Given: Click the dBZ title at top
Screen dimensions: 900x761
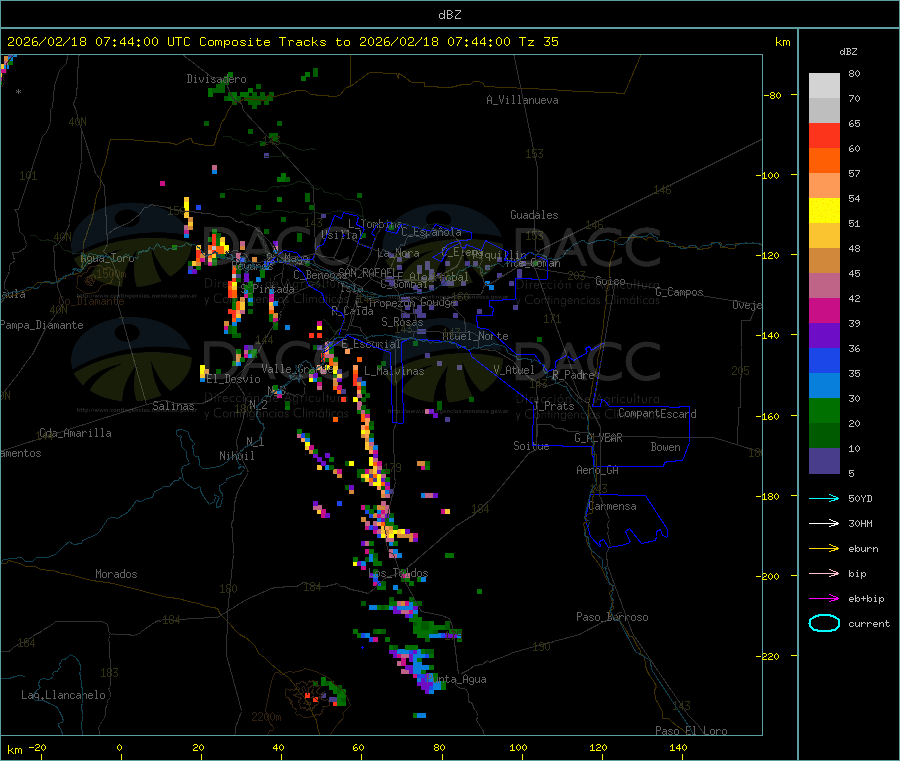Looking at the screenshot, I should pyautogui.click(x=449, y=15).
